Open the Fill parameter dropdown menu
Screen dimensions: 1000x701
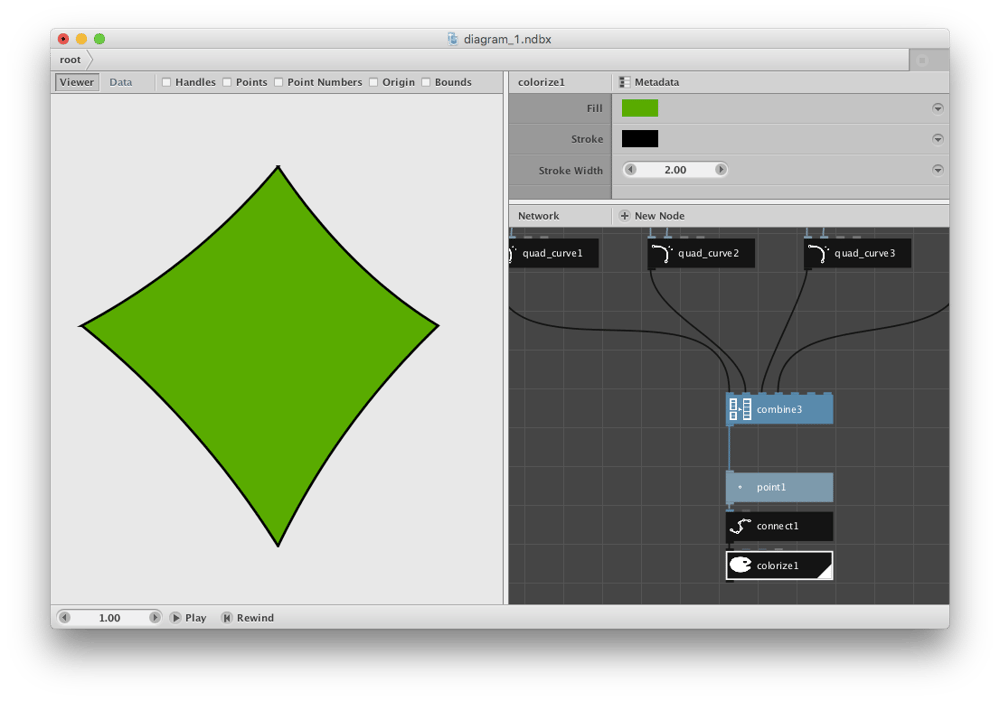tap(938, 108)
